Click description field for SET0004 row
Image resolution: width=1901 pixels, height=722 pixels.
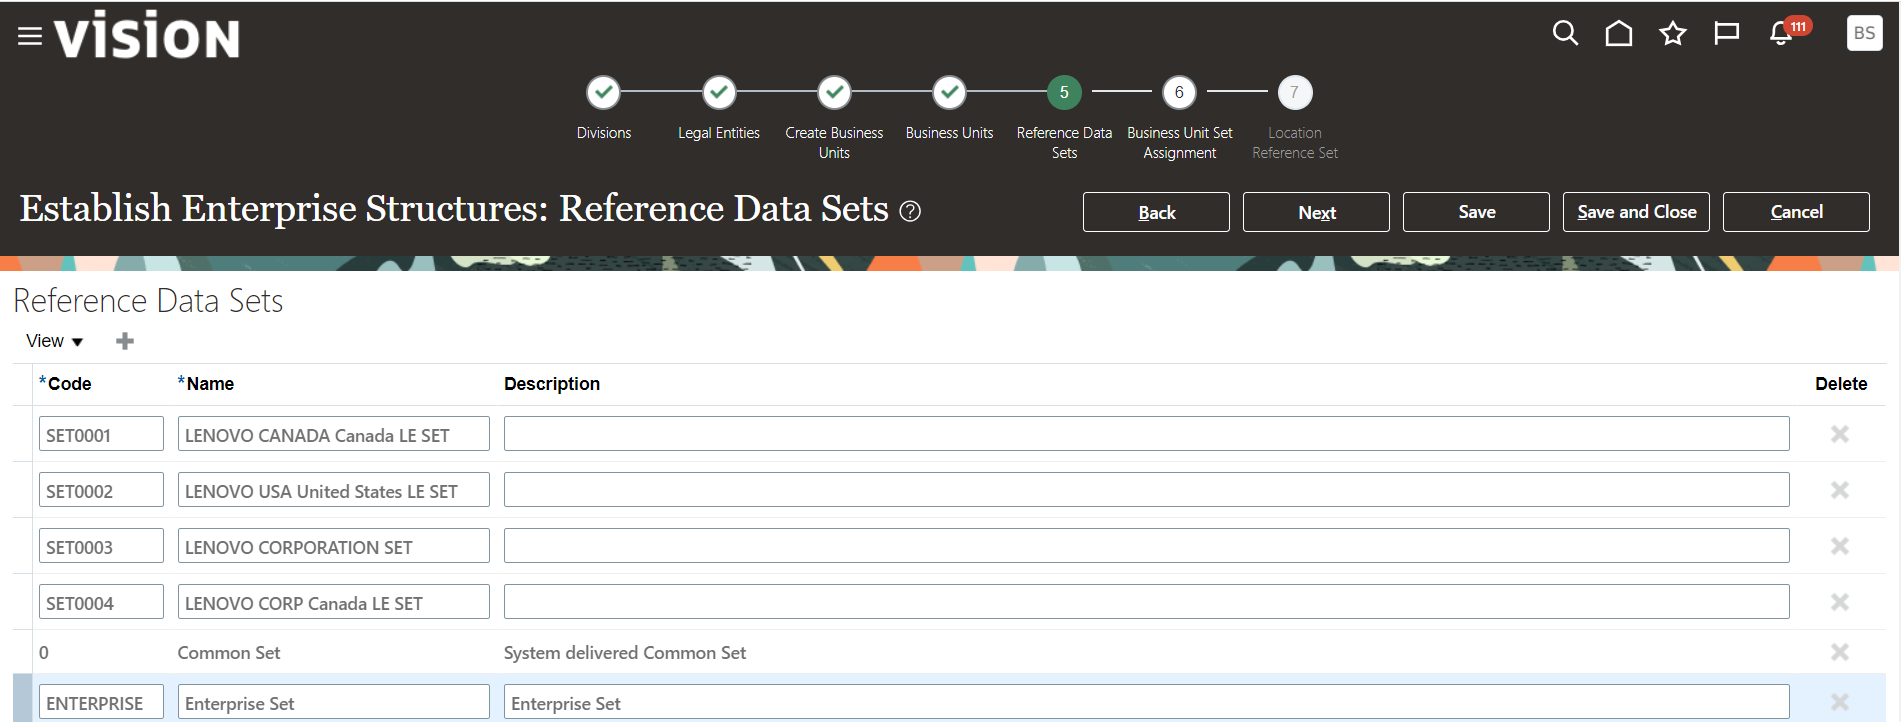coord(1147,602)
